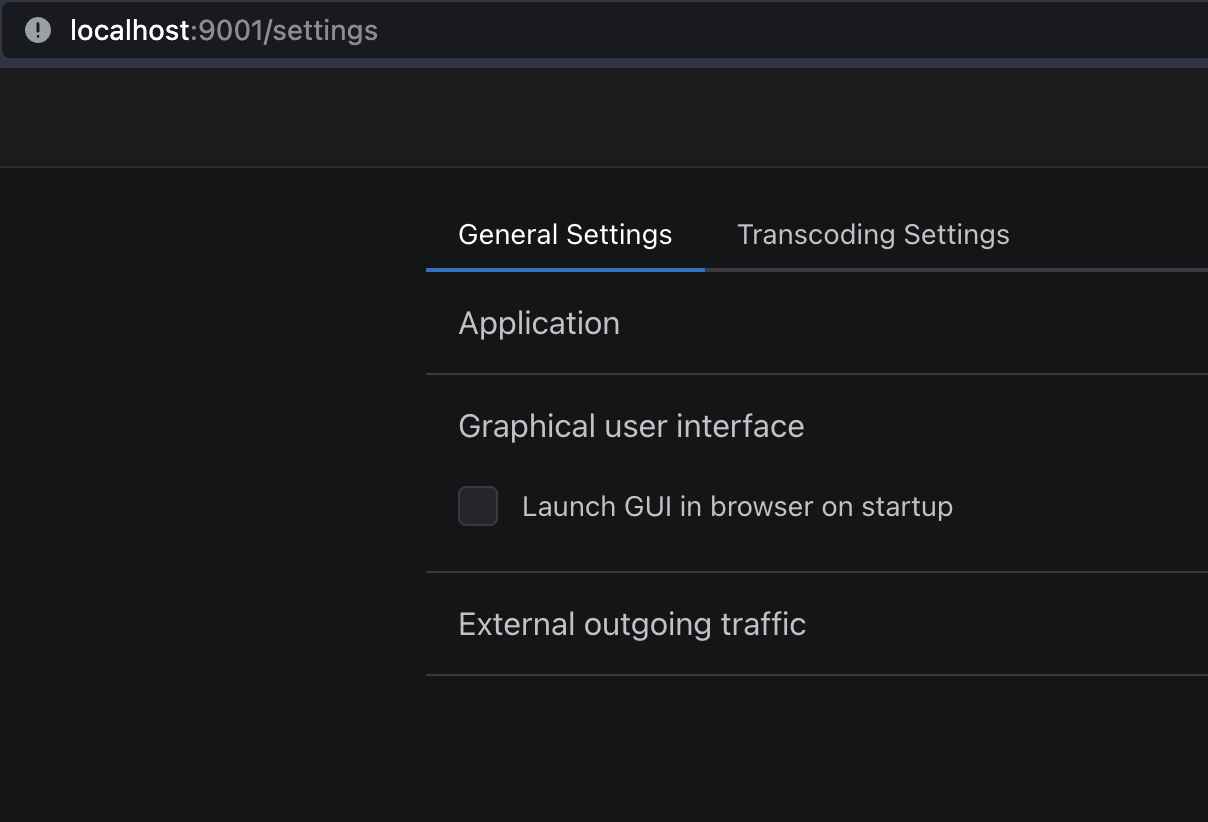This screenshot has height=822, width=1208.
Task: Collapse the Graphical user interface section
Action: click(630, 426)
